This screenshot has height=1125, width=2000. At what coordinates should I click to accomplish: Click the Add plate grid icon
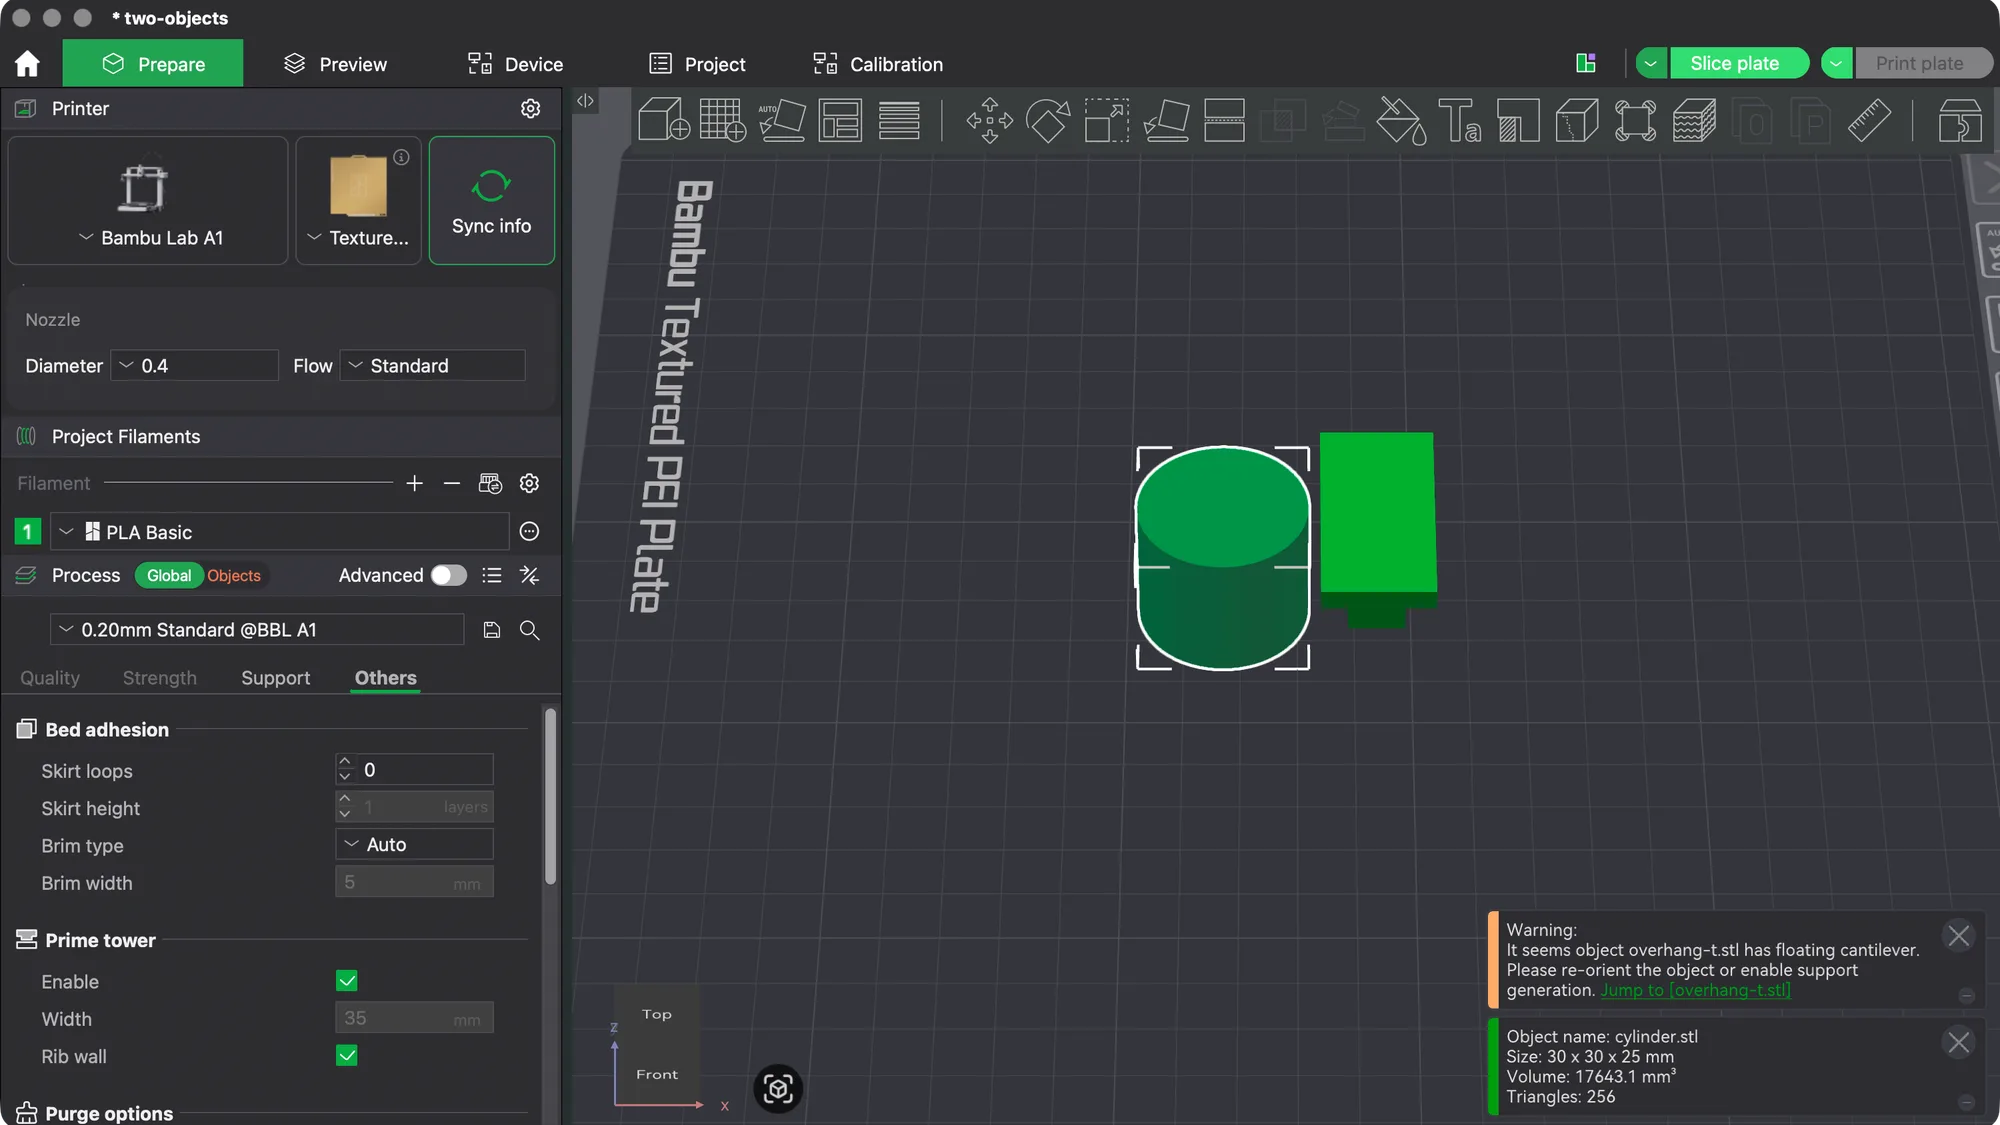pyautogui.click(x=722, y=120)
